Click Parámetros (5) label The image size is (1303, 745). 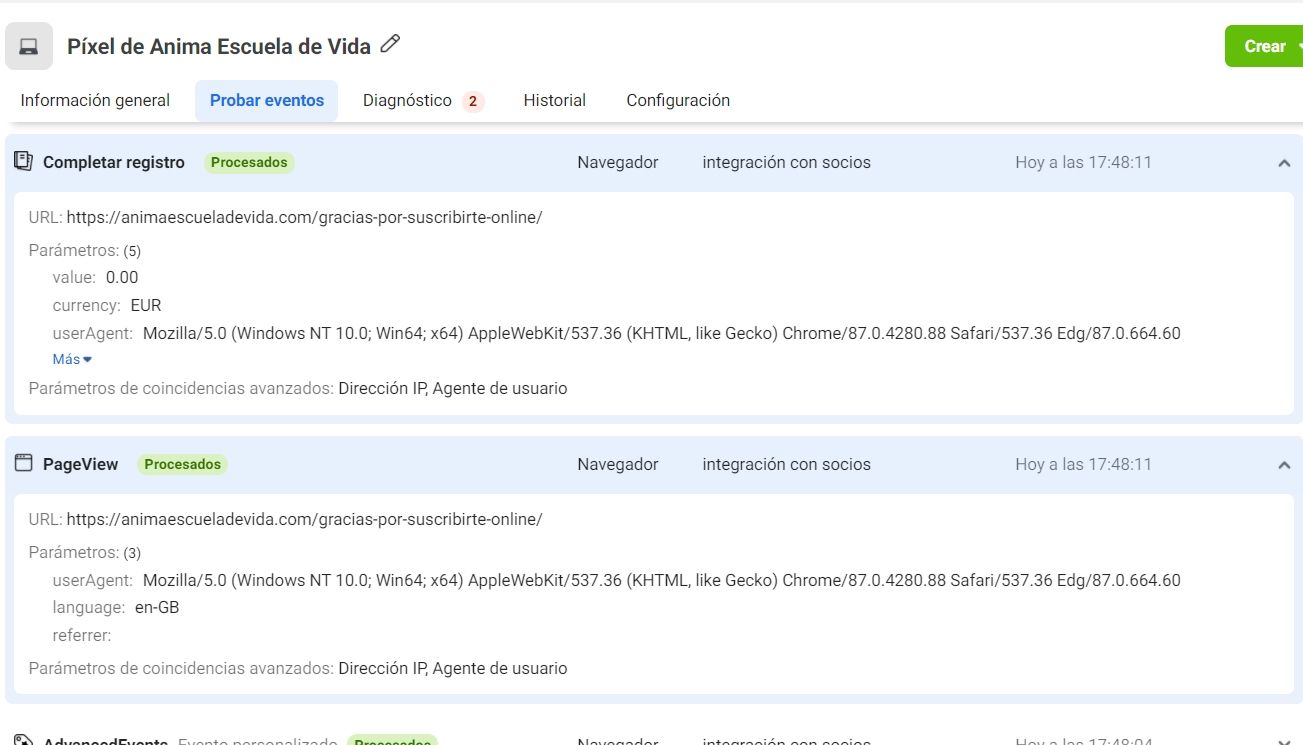click(85, 250)
